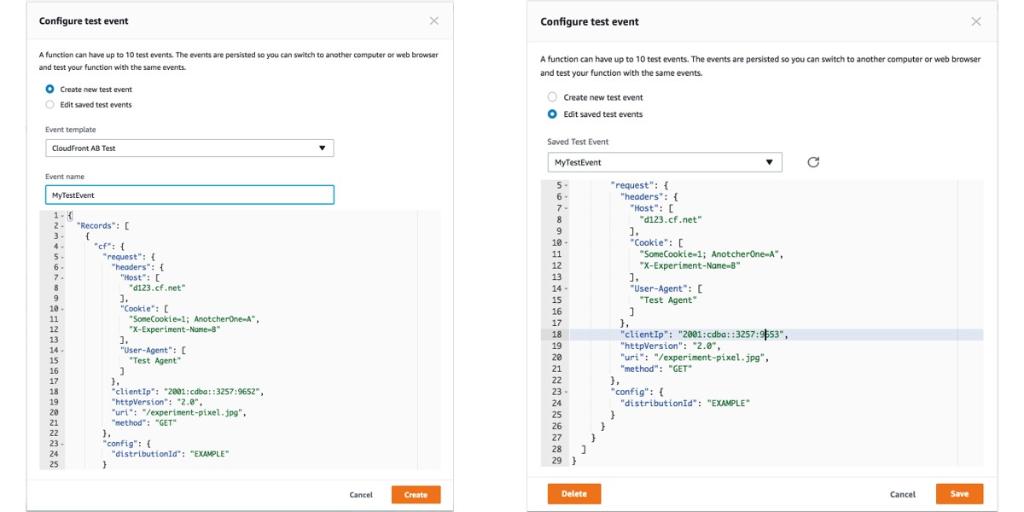Click httpVersion "2.0" line in left editor

pos(159,402)
